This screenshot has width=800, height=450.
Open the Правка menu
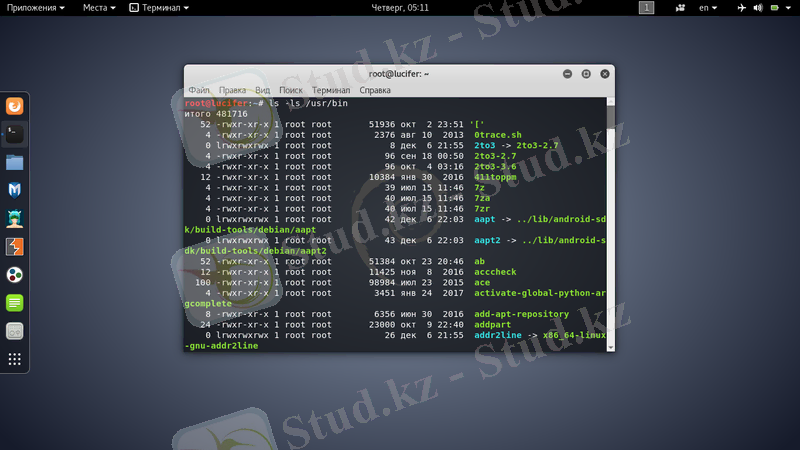[x=232, y=90]
